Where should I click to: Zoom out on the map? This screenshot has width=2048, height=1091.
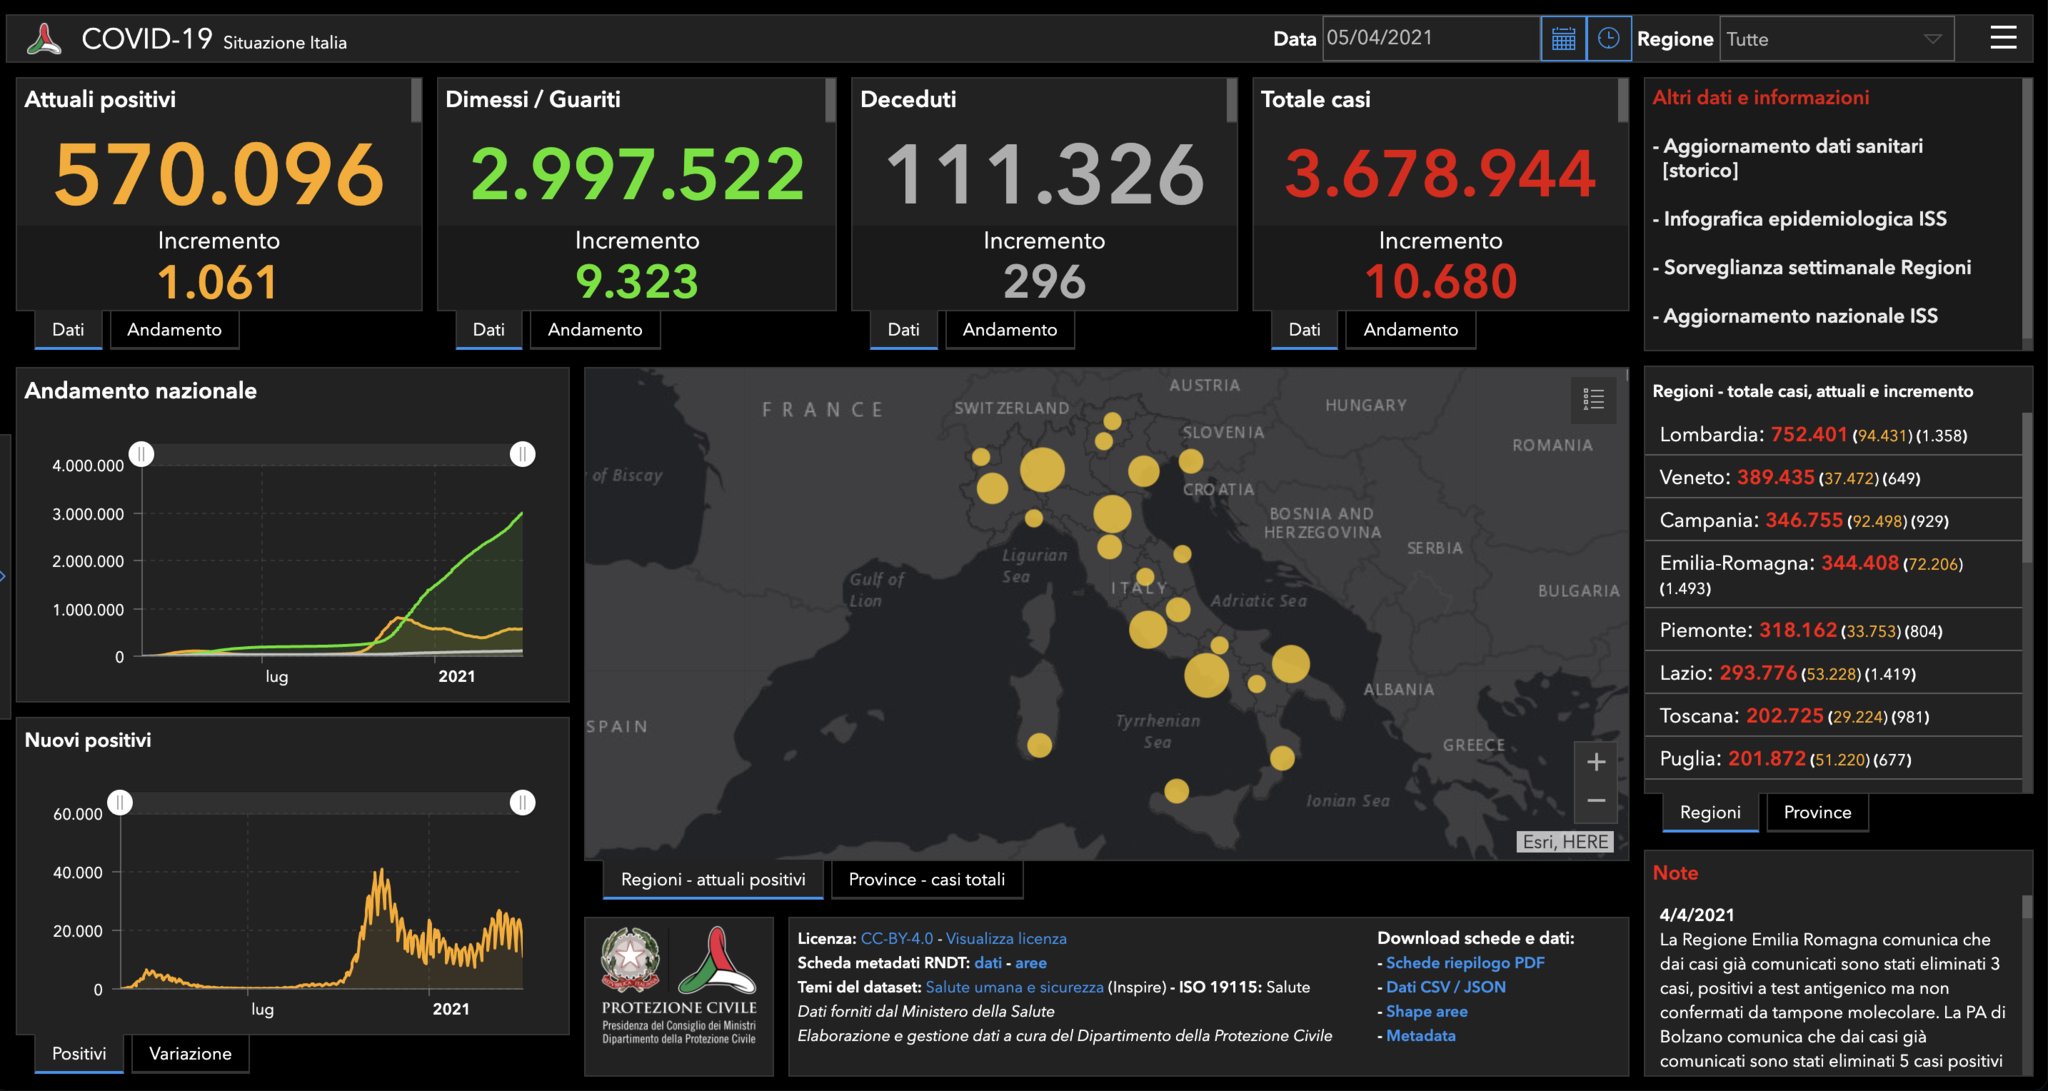click(1596, 801)
